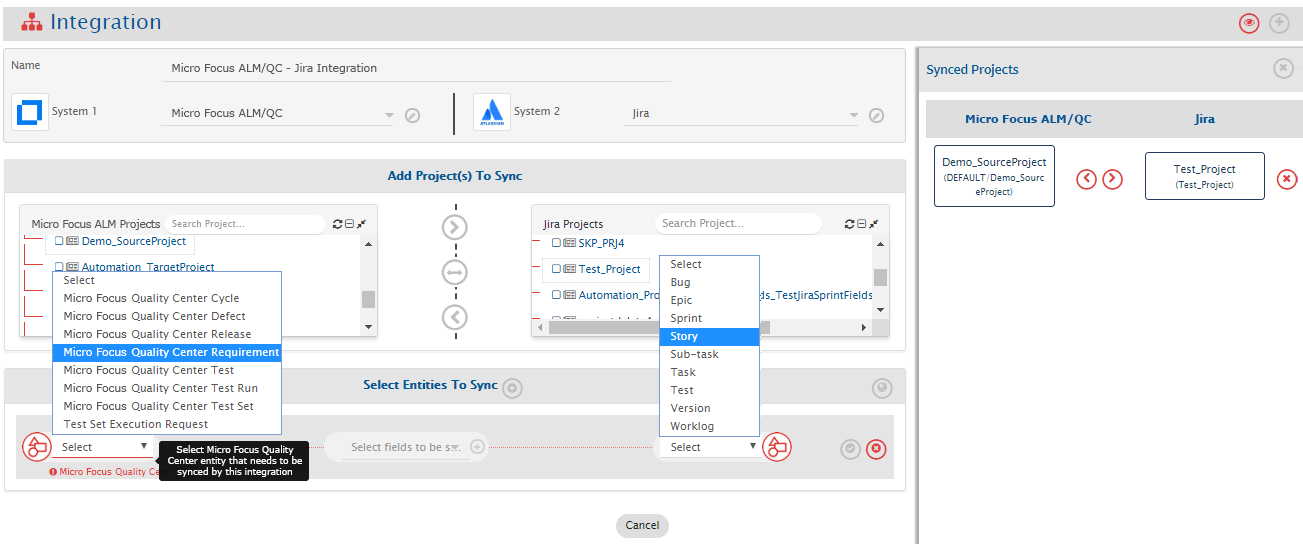
Task: Refresh the Micro Focus ALM Projects list
Action: [x=337, y=224]
